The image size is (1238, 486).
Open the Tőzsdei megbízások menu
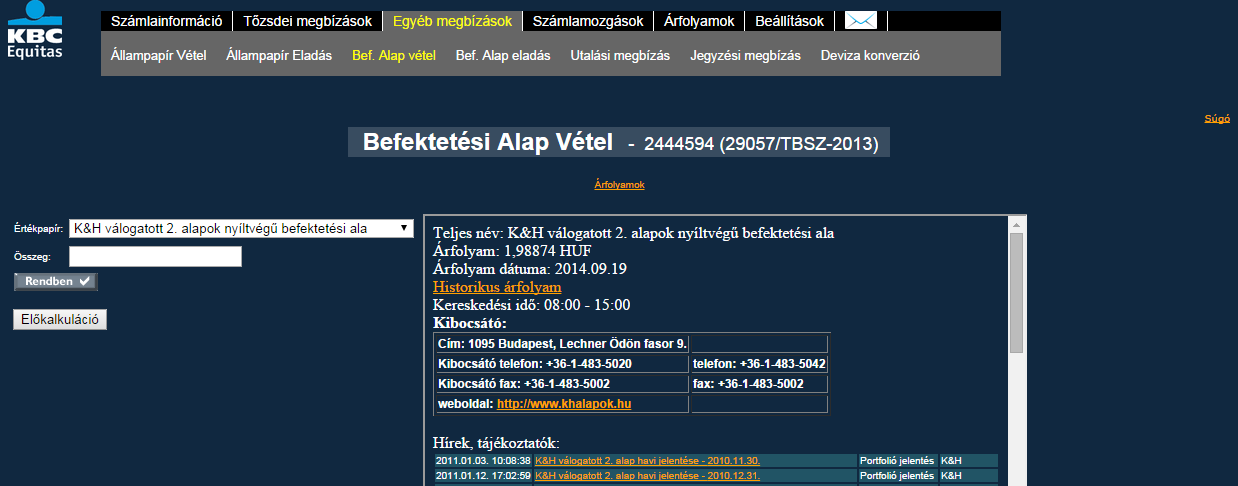(x=307, y=21)
